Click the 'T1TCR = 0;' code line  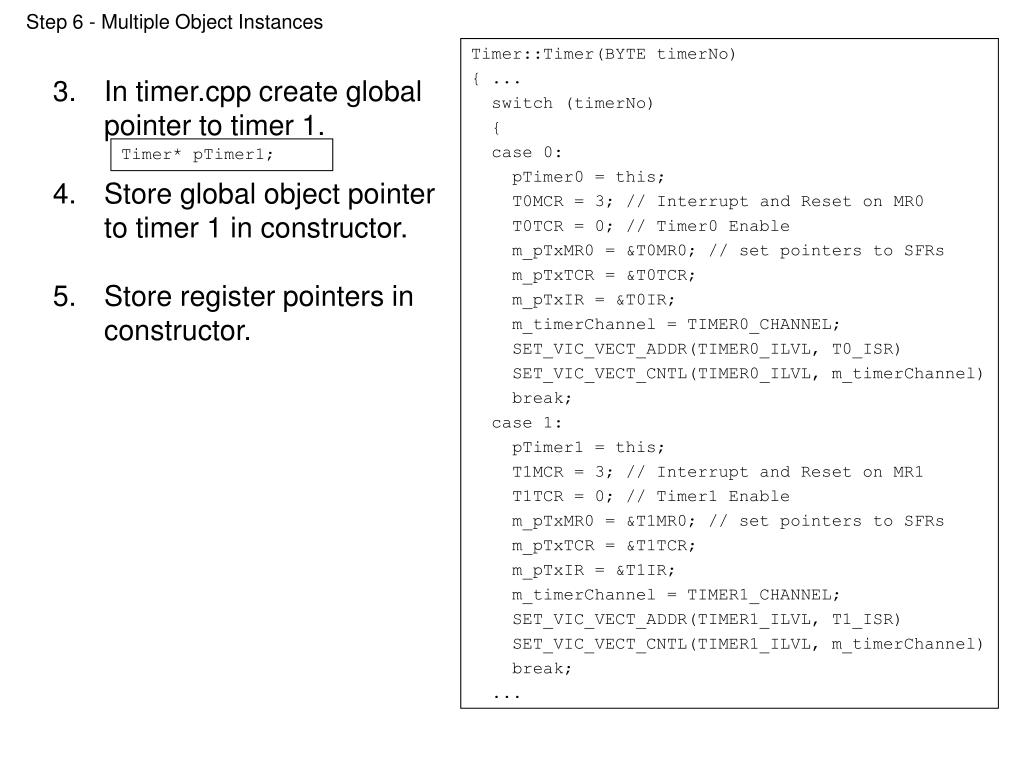[x=651, y=496]
